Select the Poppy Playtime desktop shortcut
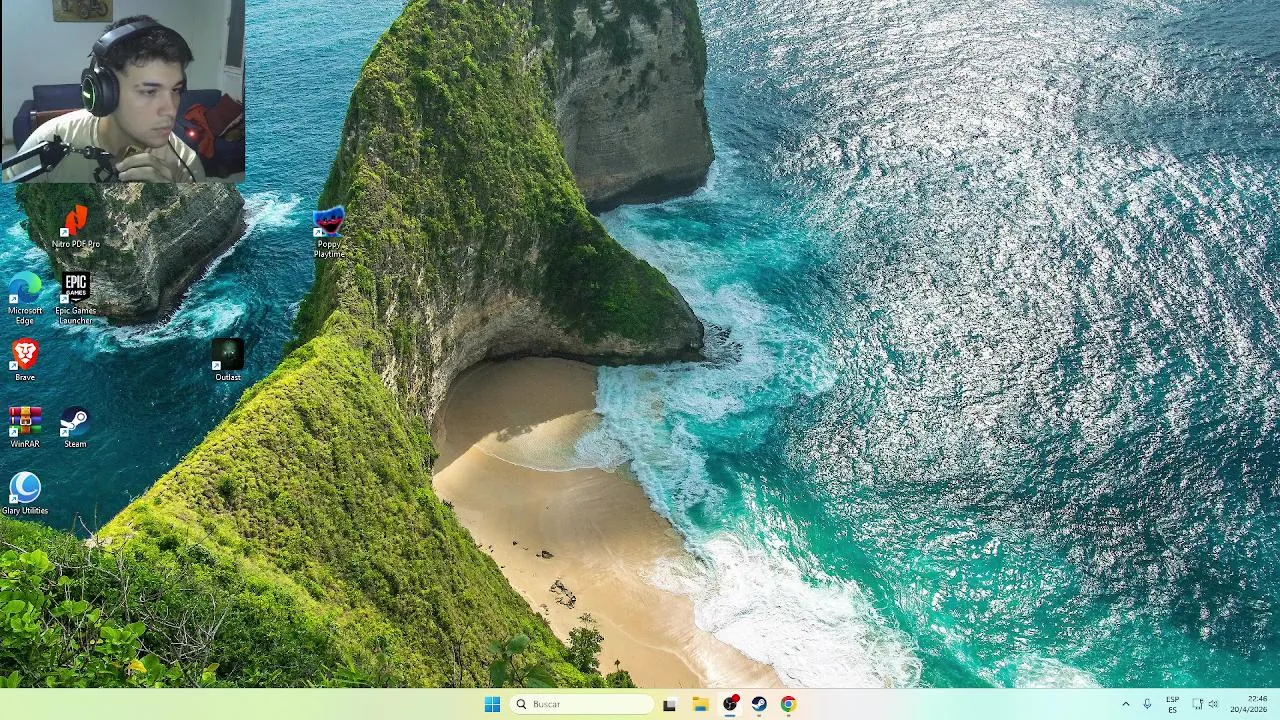Image resolution: width=1280 pixels, height=720 pixels. (x=329, y=233)
